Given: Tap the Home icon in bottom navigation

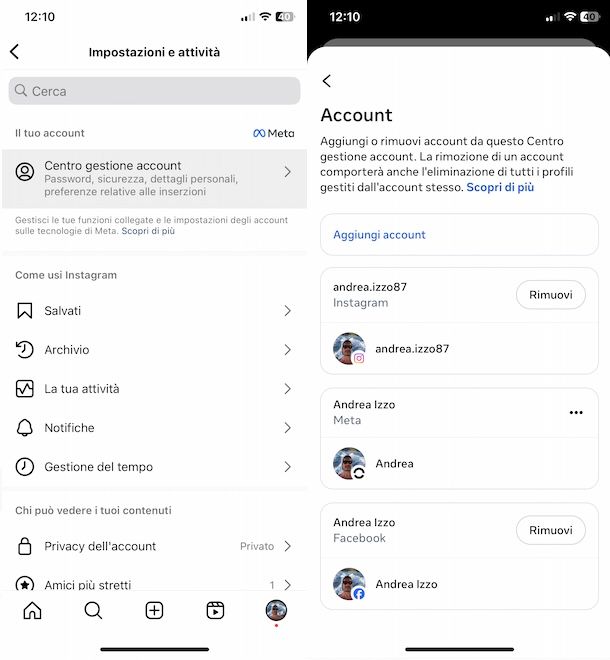Looking at the screenshot, I should [x=32, y=610].
